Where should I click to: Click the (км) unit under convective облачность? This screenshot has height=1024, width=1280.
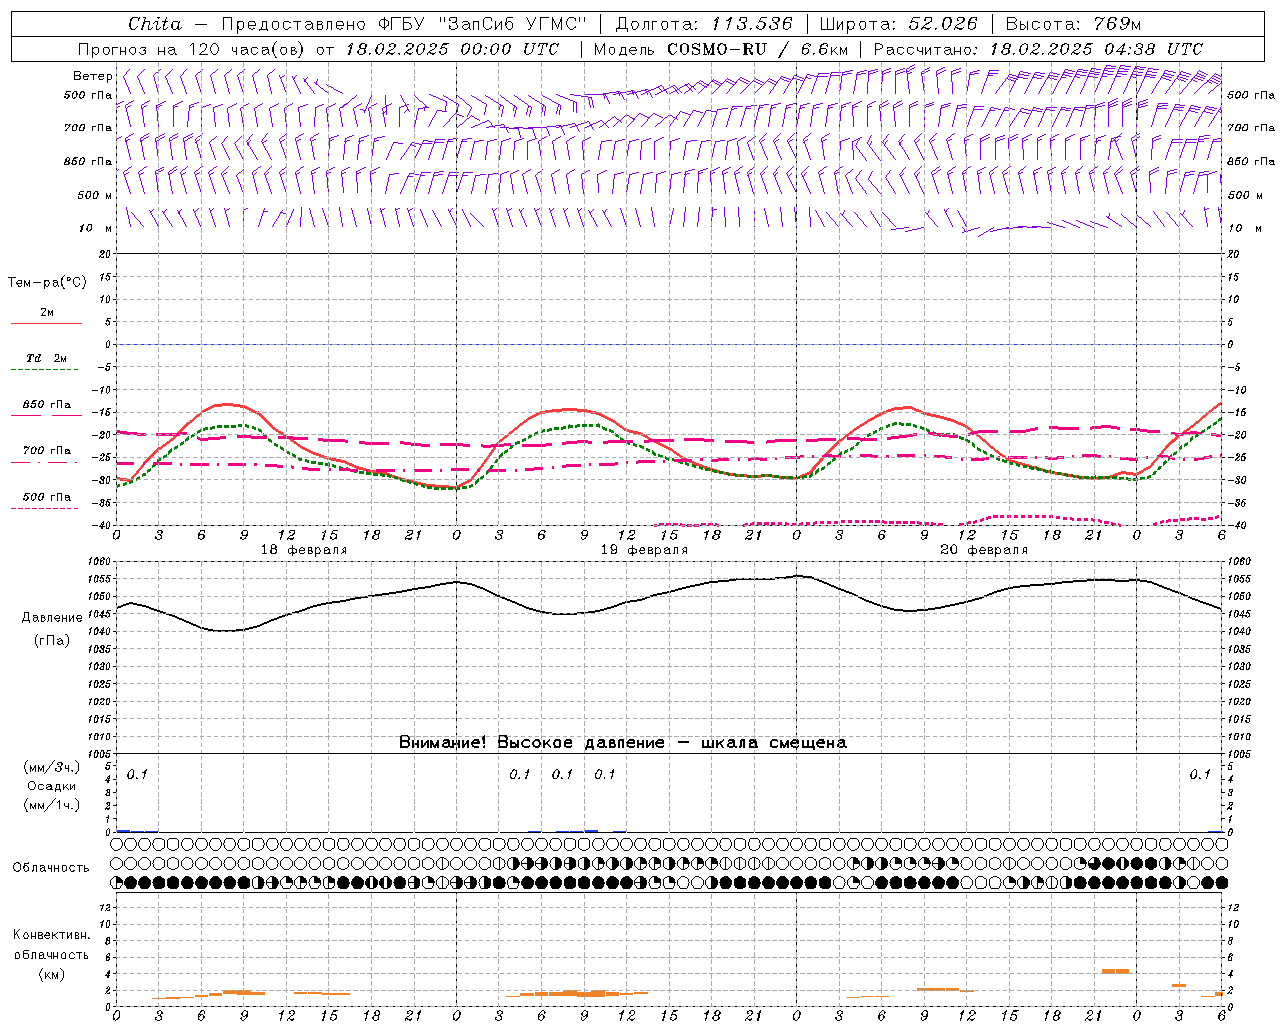click(51, 974)
